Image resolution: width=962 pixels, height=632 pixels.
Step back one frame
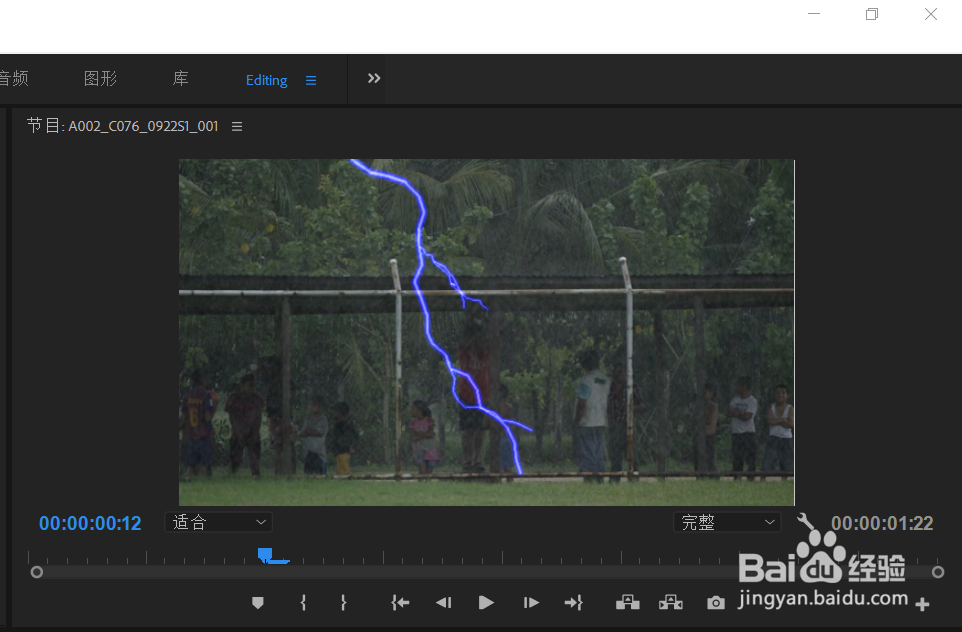point(444,603)
